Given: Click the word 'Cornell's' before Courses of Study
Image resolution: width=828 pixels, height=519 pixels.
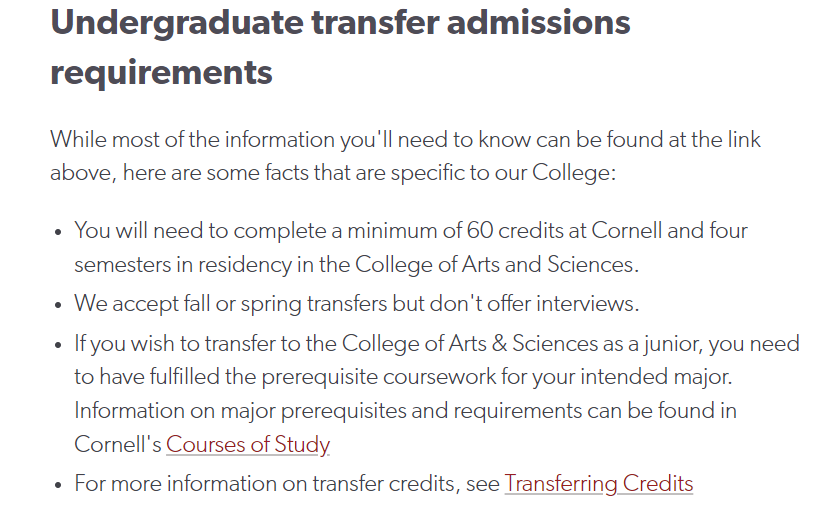Looking at the screenshot, I should tap(118, 445).
